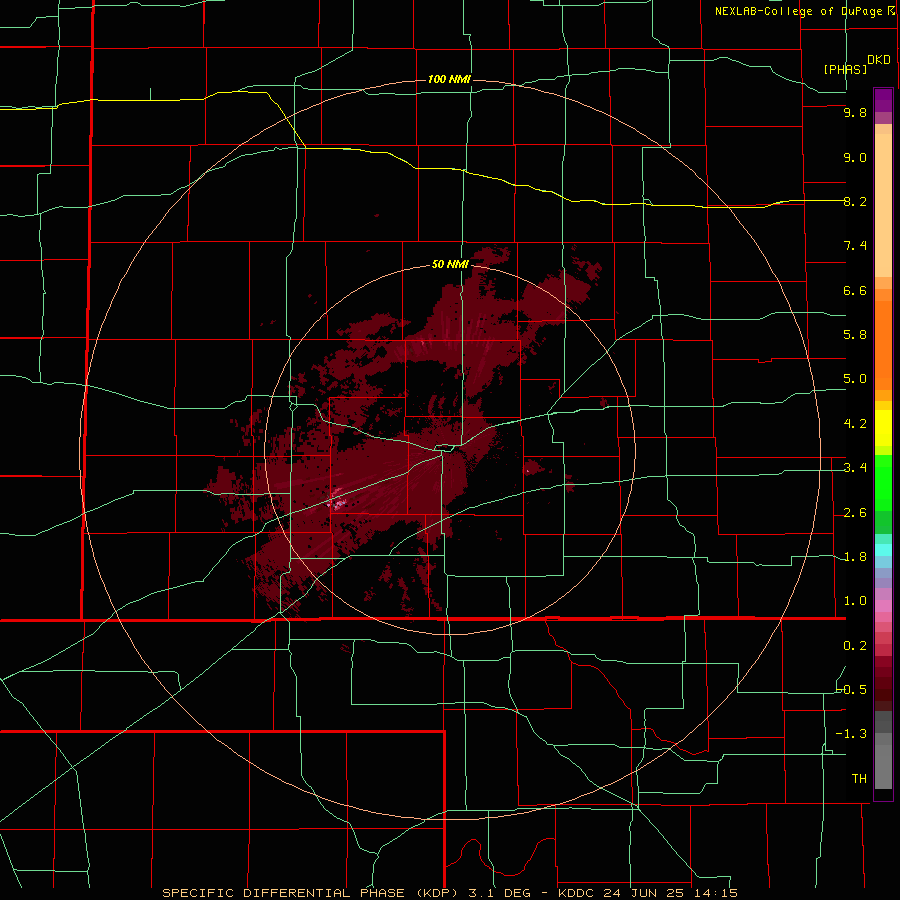Click the product title text at the bottom
The height and width of the screenshot is (900, 900).
tap(449, 893)
